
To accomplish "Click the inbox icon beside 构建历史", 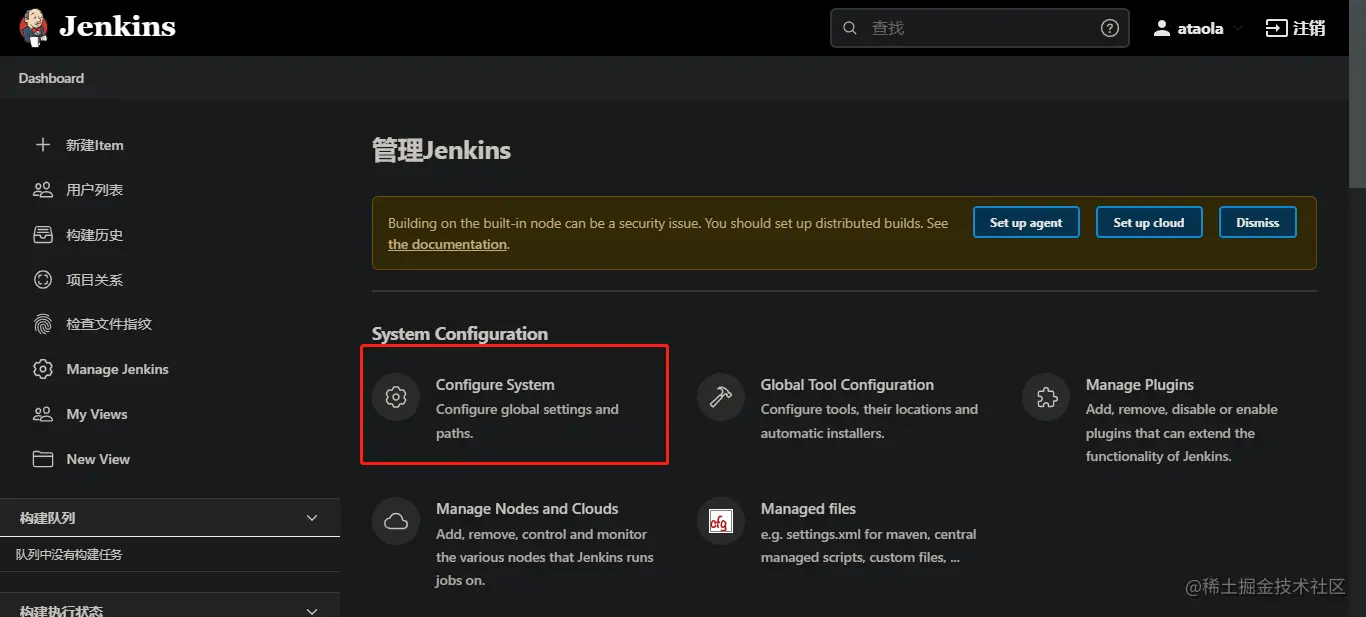I will (x=43, y=235).
